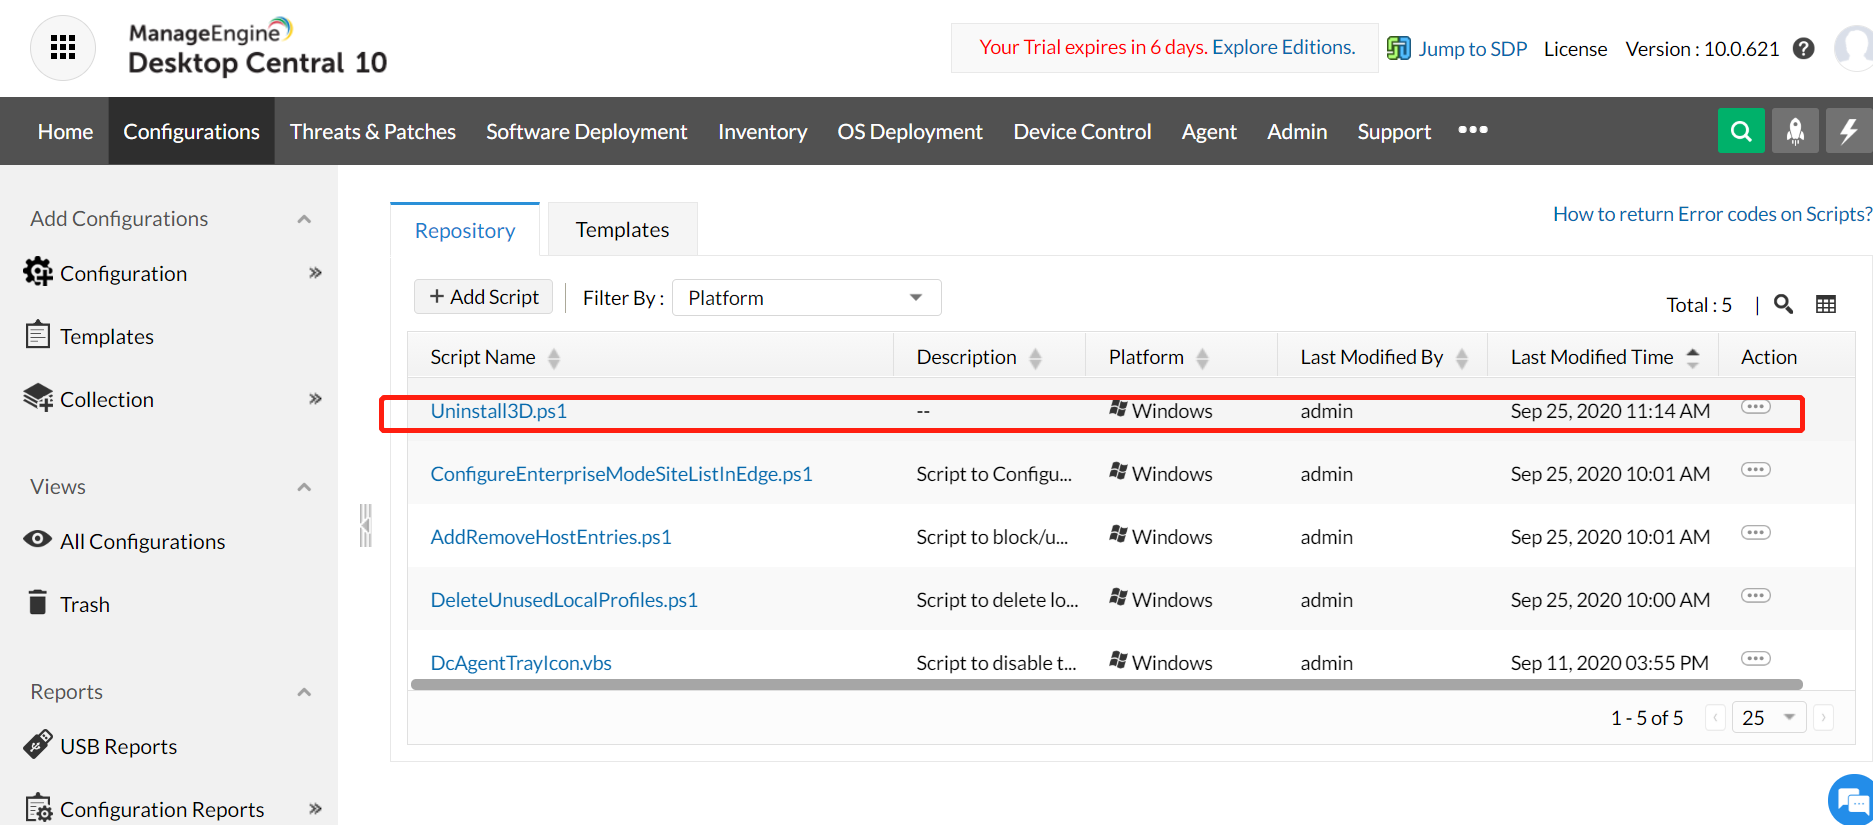This screenshot has height=825, width=1873.
Task: Click the License link
Action: [x=1575, y=49]
